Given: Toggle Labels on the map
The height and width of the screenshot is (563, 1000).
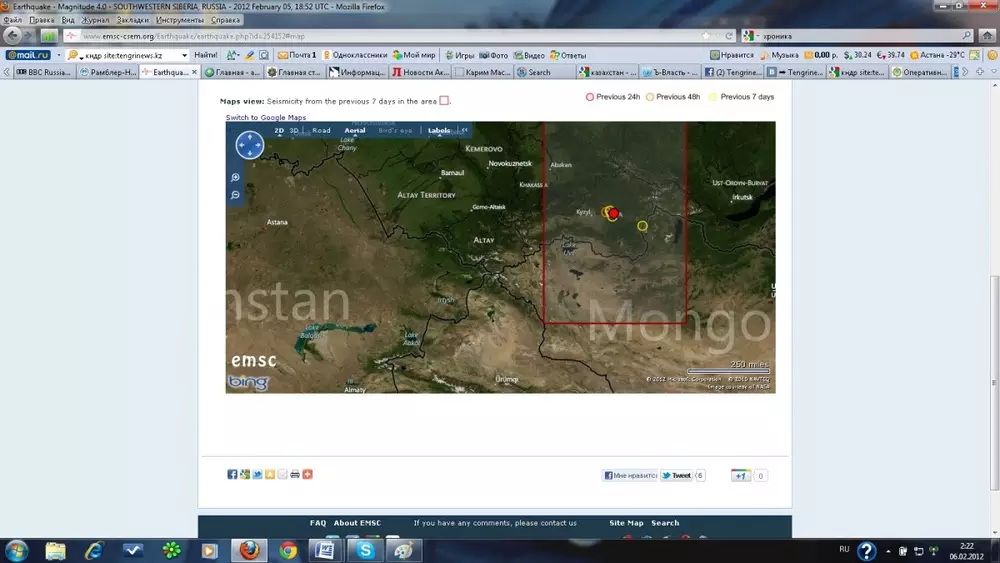Looking at the screenshot, I should (439, 130).
